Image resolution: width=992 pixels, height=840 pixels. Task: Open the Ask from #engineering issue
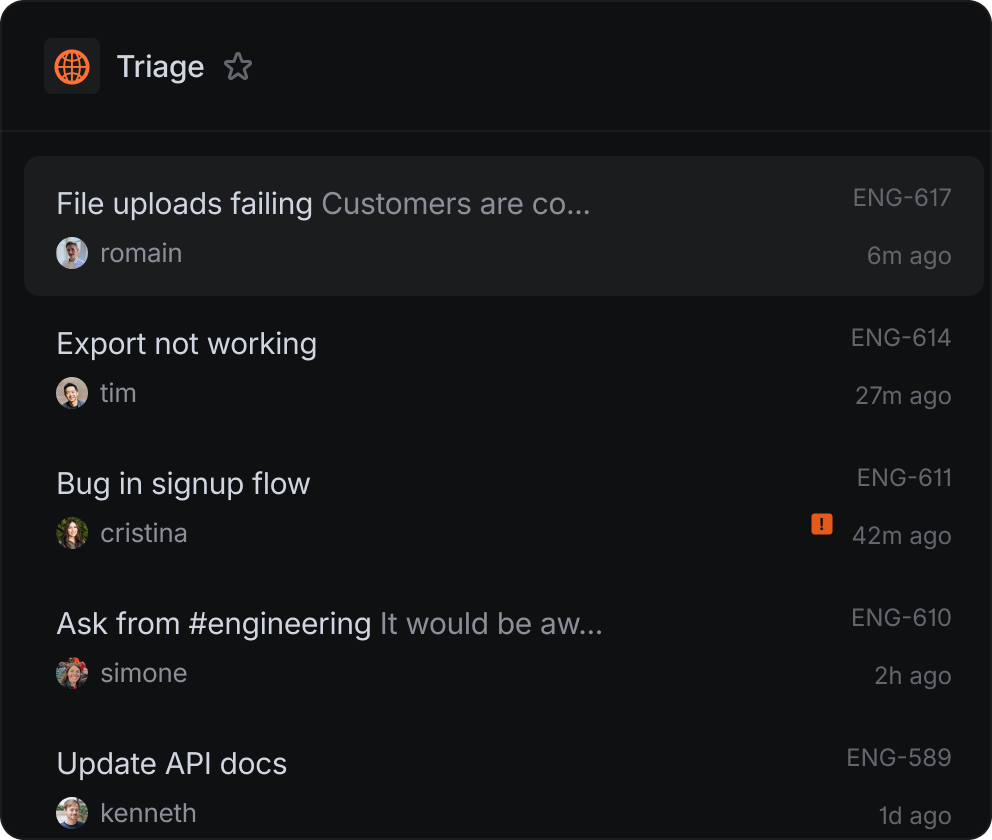point(214,624)
